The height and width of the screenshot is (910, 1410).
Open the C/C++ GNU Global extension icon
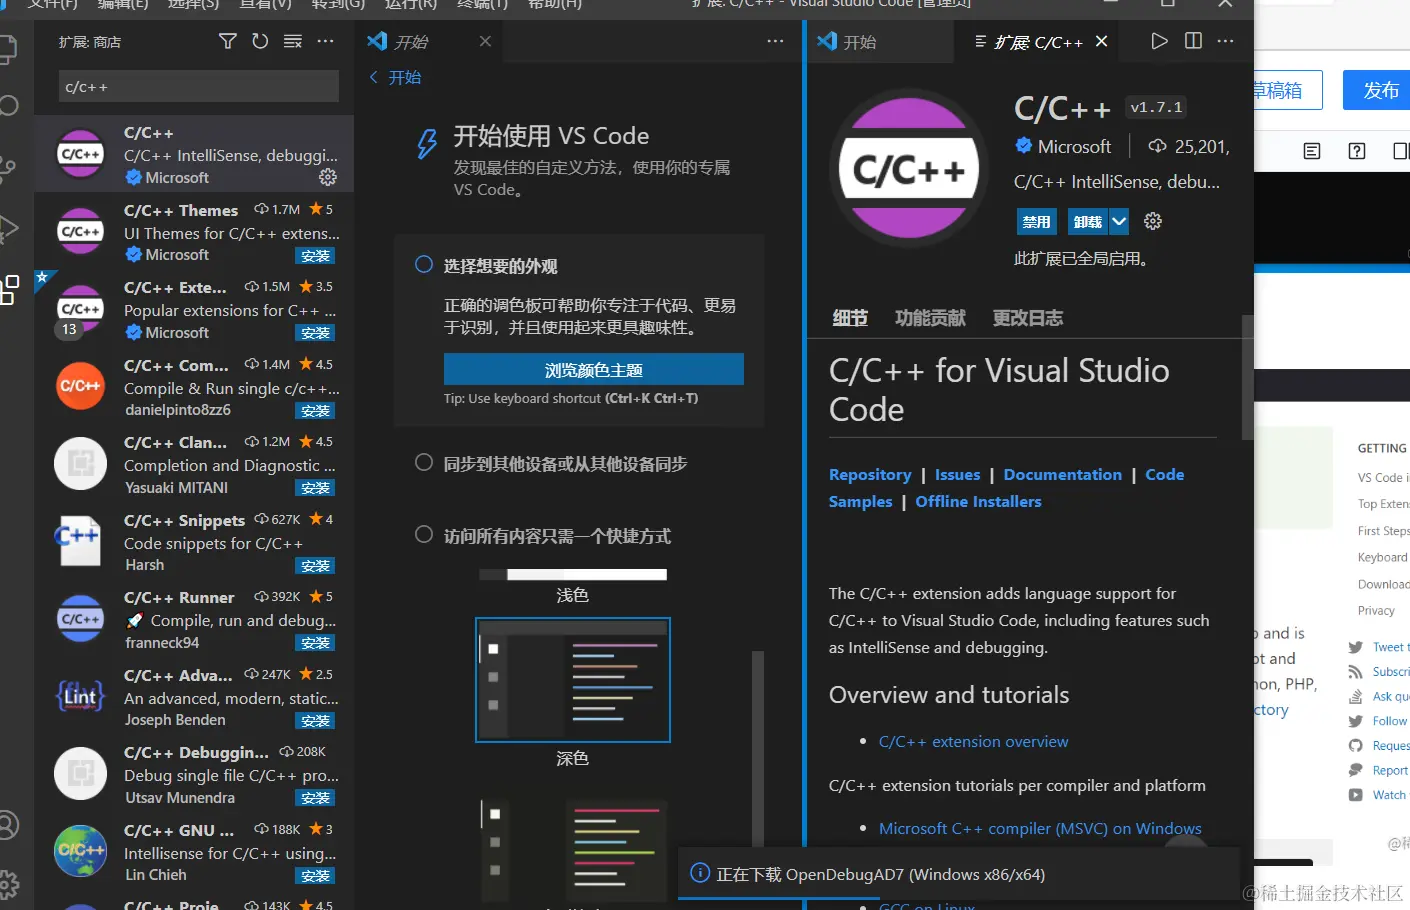click(x=80, y=851)
